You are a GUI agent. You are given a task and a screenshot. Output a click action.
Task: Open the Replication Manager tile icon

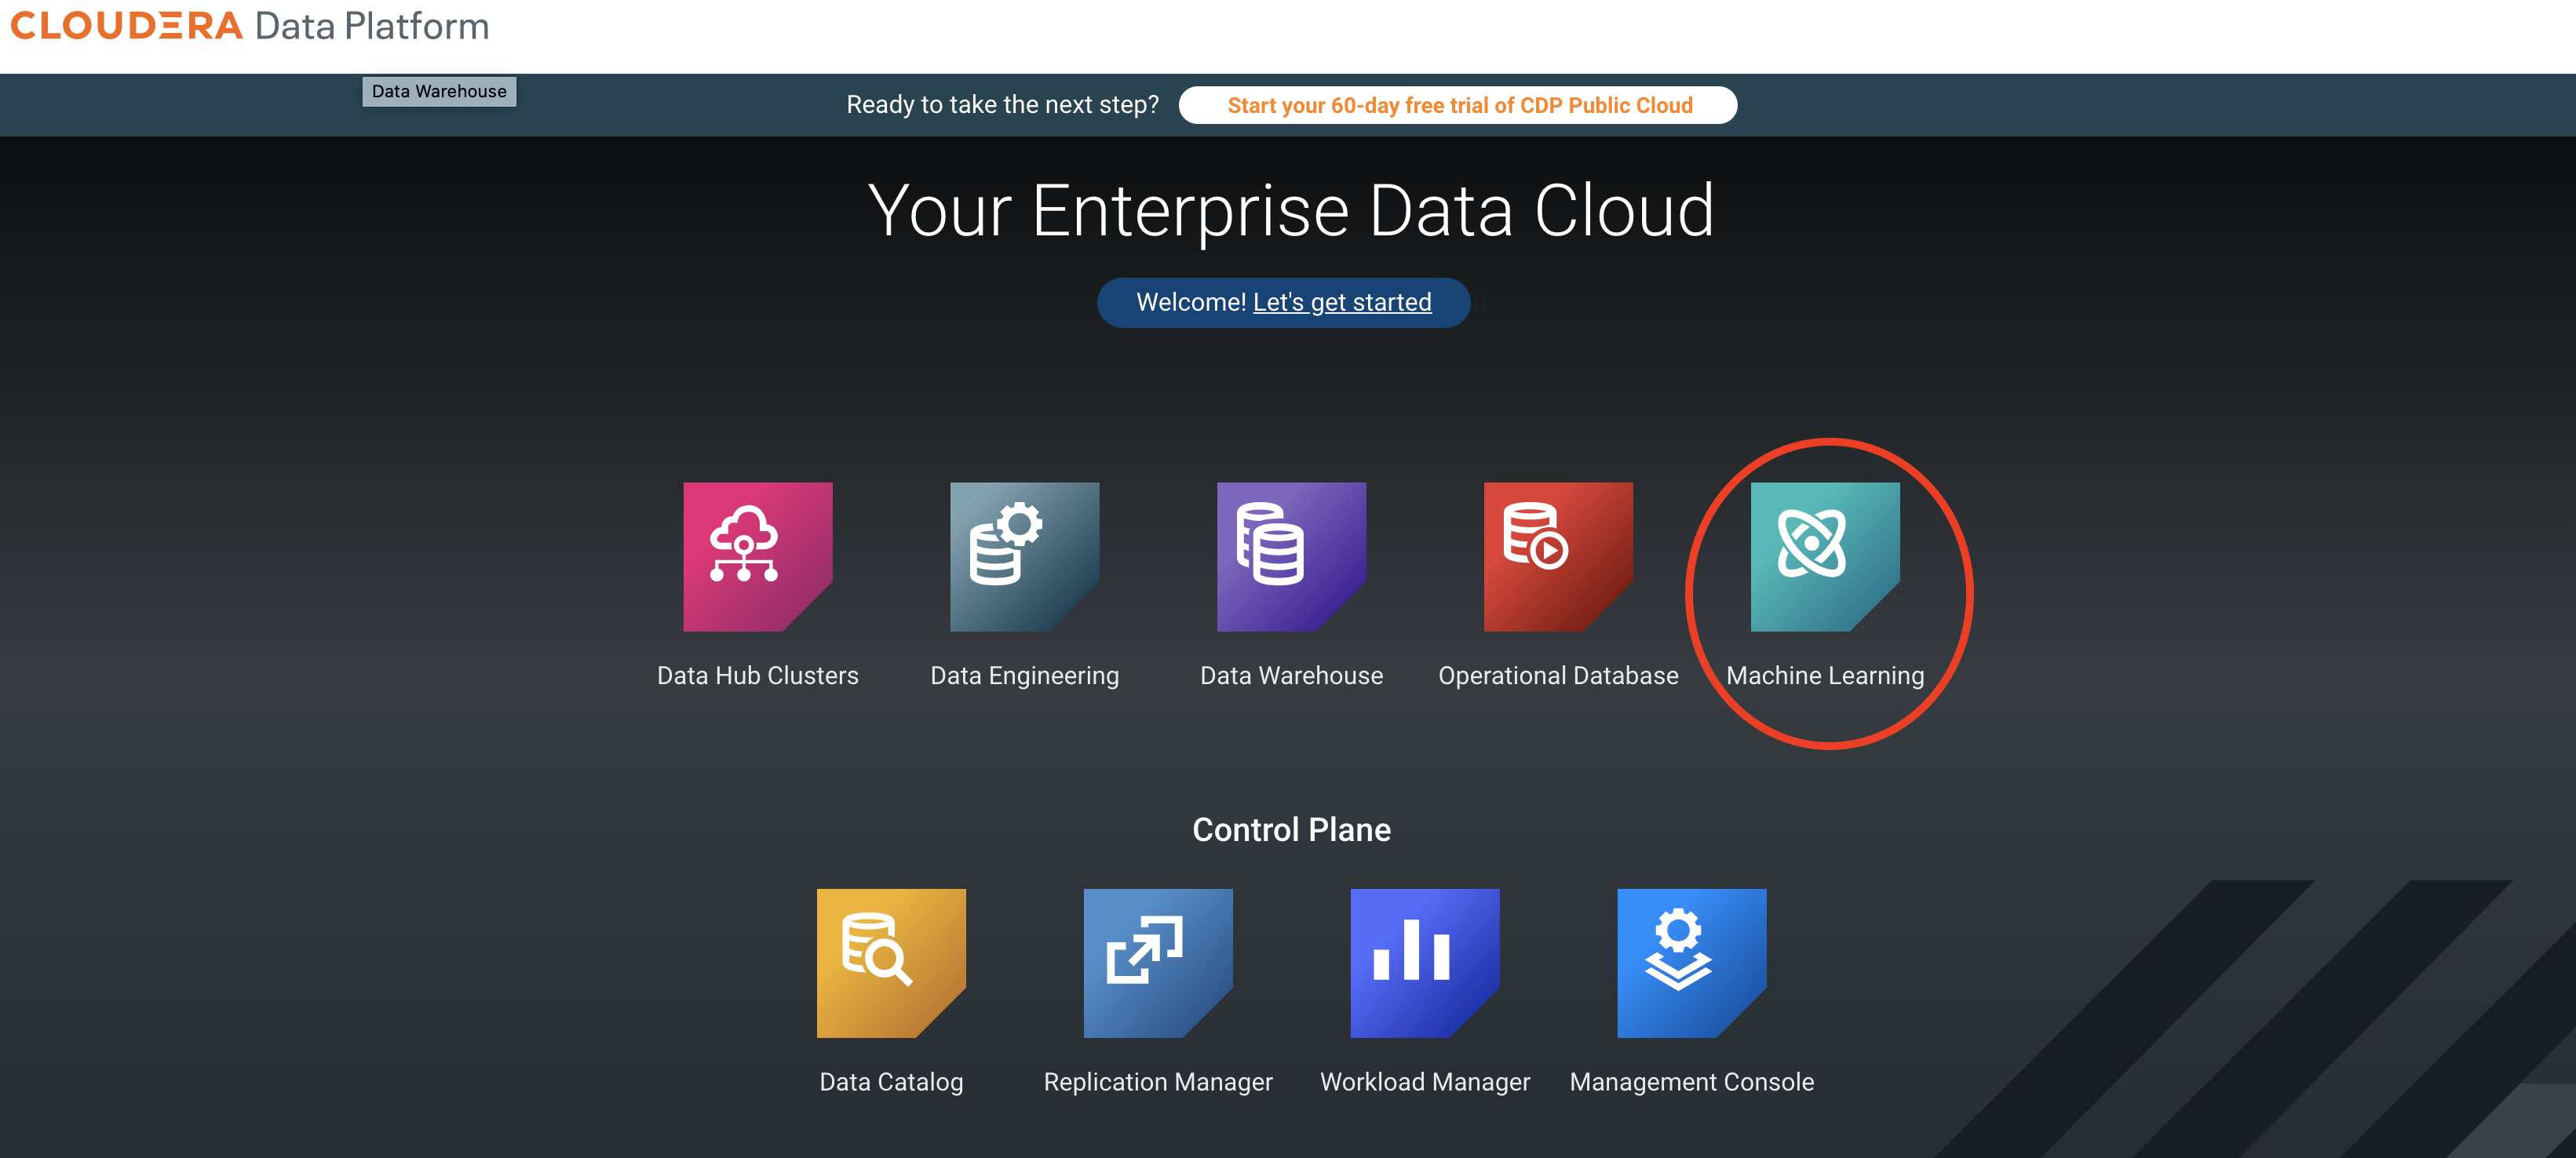[1157, 962]
